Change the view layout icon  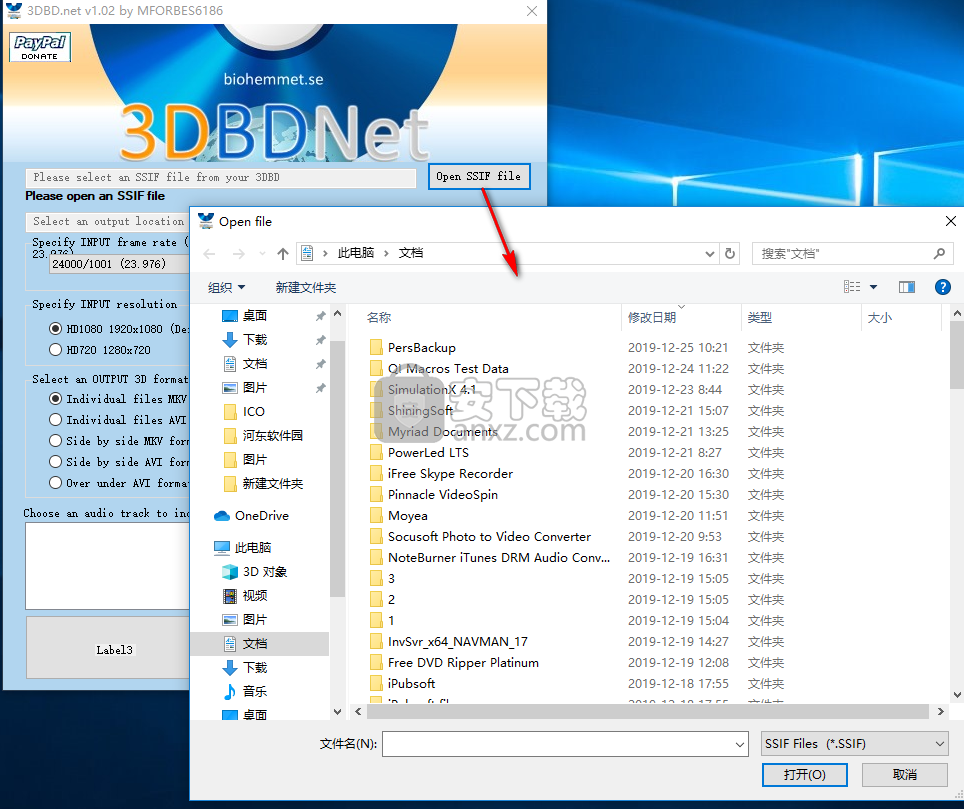[x=852, y=286]
